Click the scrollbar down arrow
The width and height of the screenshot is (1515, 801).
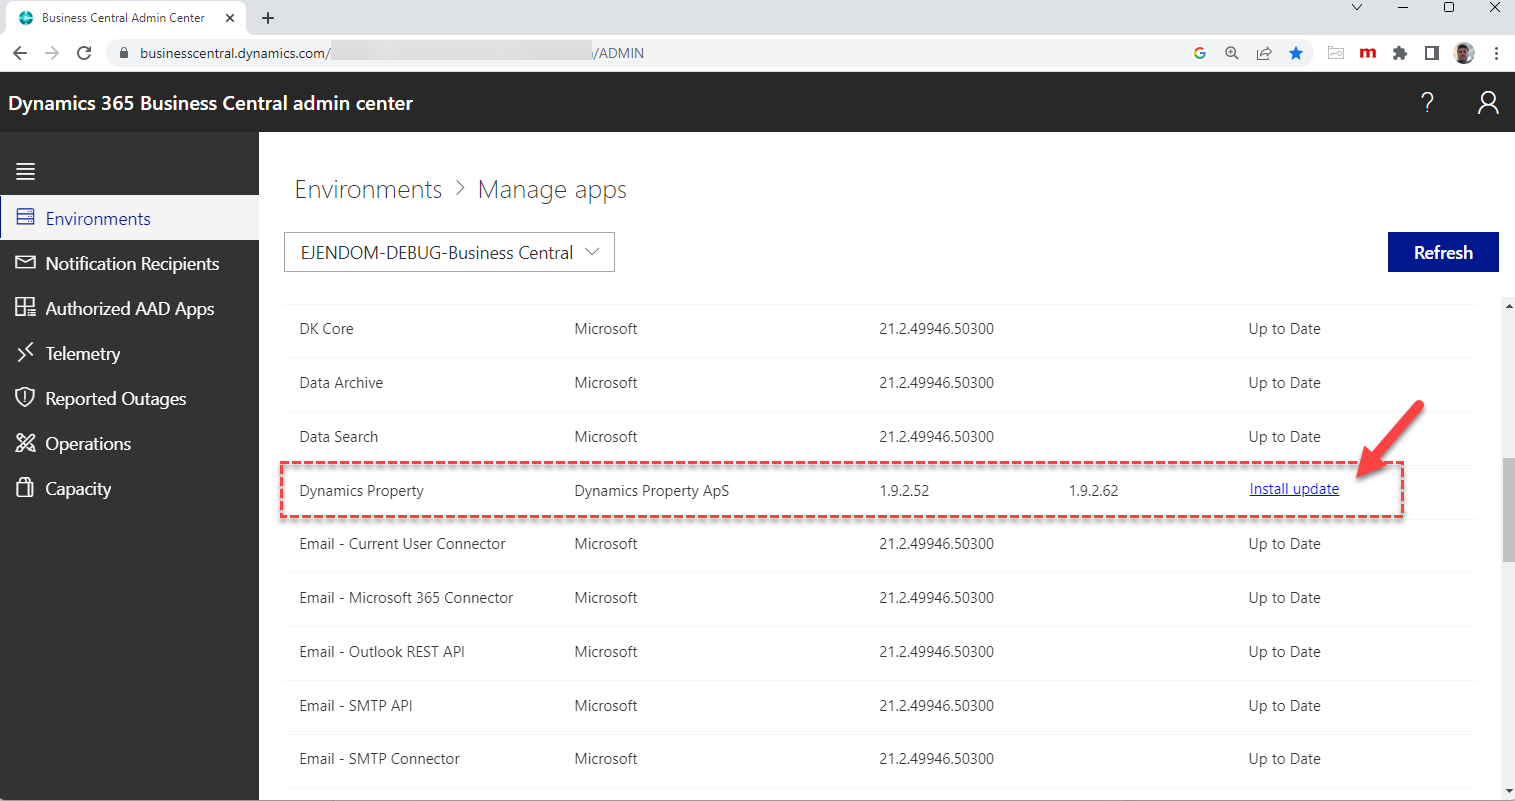pos(1509,792)
